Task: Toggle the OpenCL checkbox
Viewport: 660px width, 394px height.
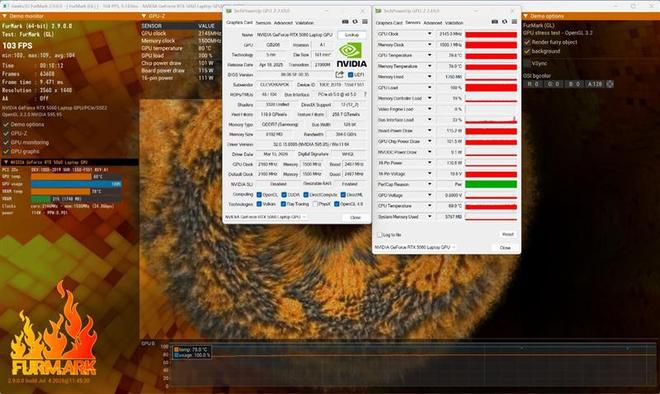Action: point(259,195)
